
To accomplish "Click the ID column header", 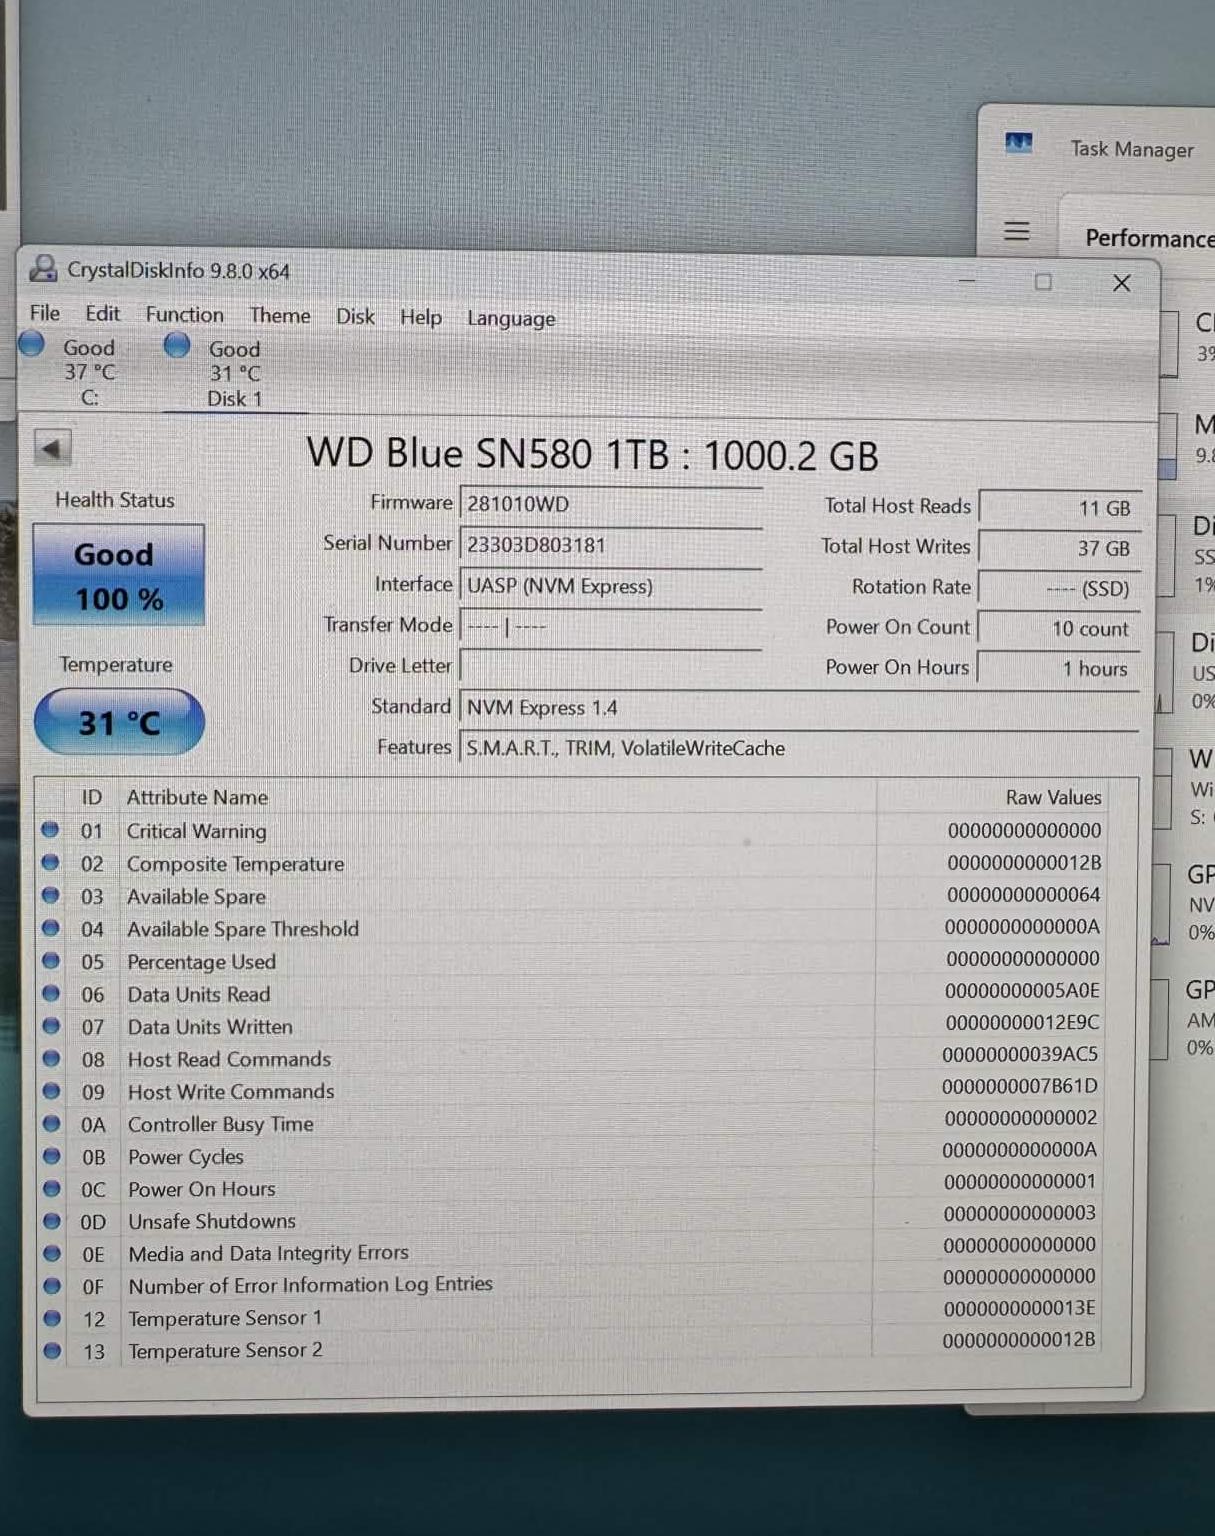I will point(91,797).
